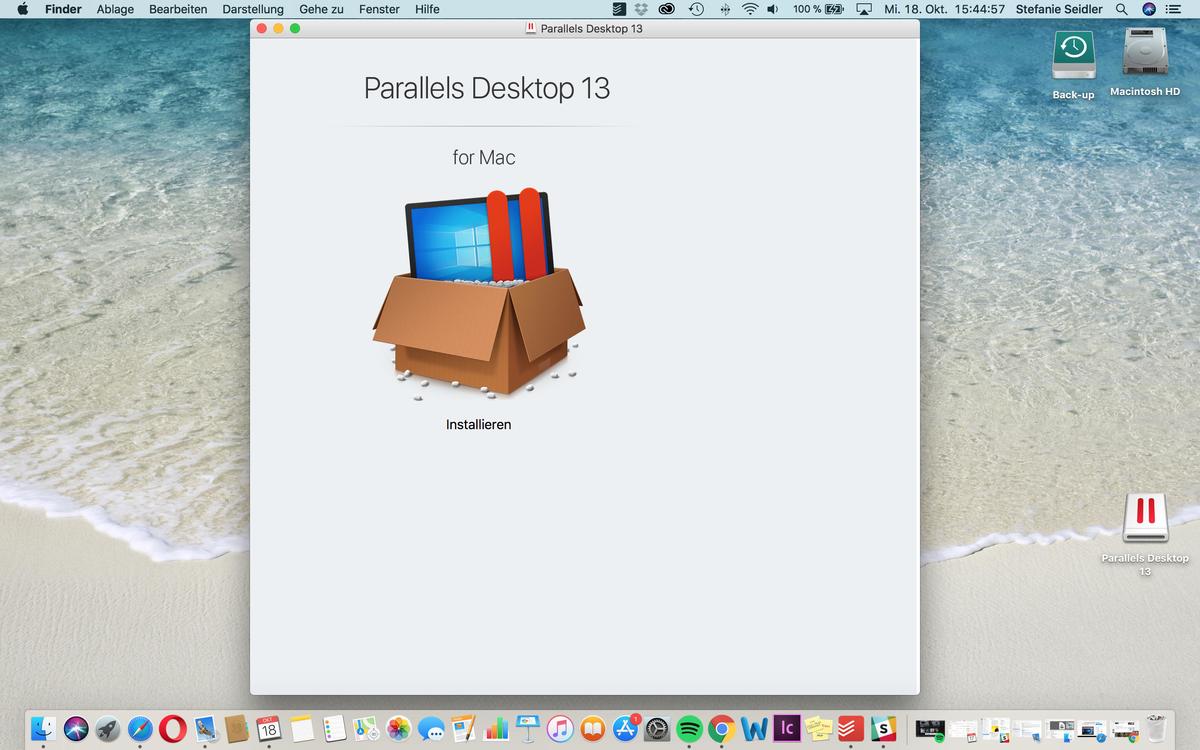Image resolution: width=1200 pixels, height=750 pixels.
Task: Open Finder from the Dock
Action: (43, 729)
